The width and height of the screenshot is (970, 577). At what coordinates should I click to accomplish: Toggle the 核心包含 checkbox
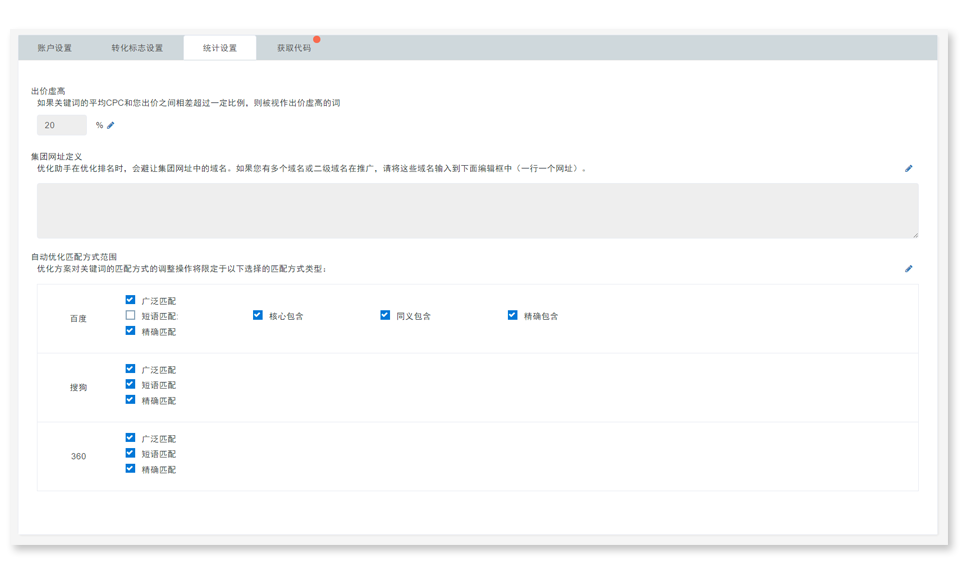(x=258, y=315)
